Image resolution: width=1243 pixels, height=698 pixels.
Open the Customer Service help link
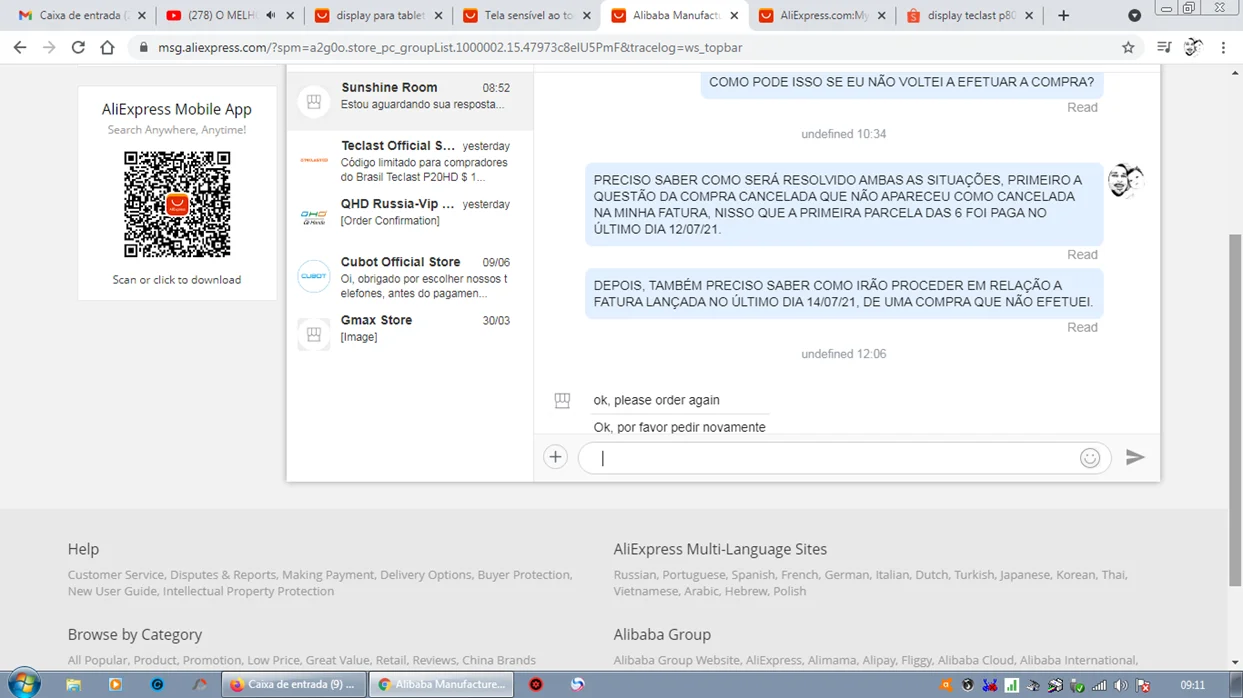pyautogui.click(x=115, y=575)
